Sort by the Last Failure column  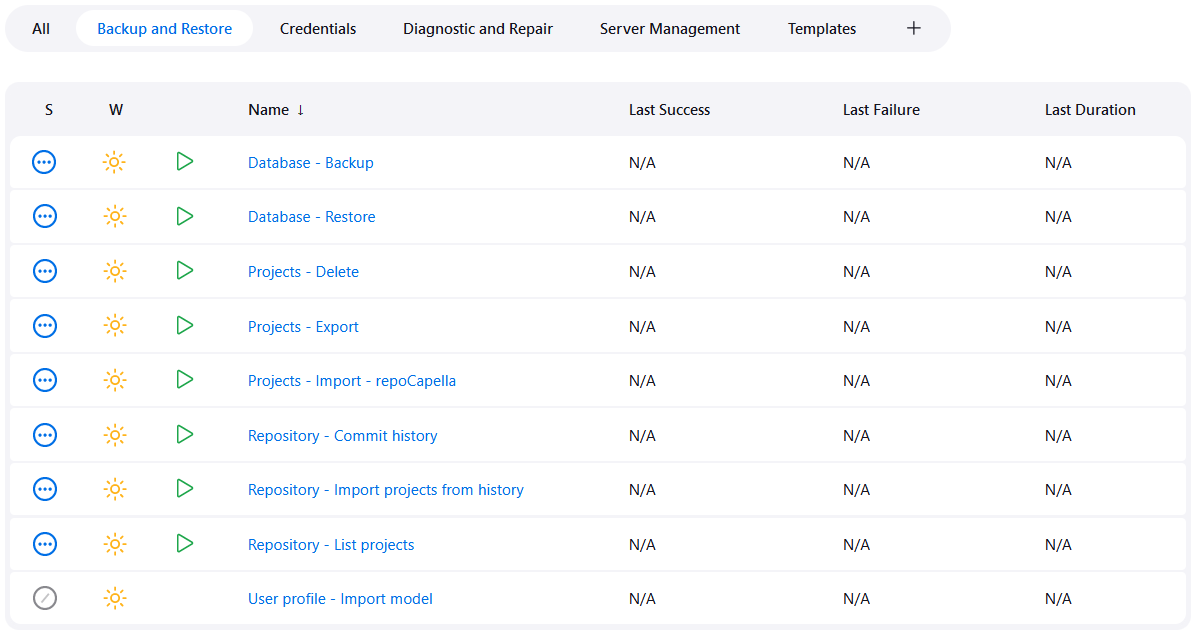(880, 110)
